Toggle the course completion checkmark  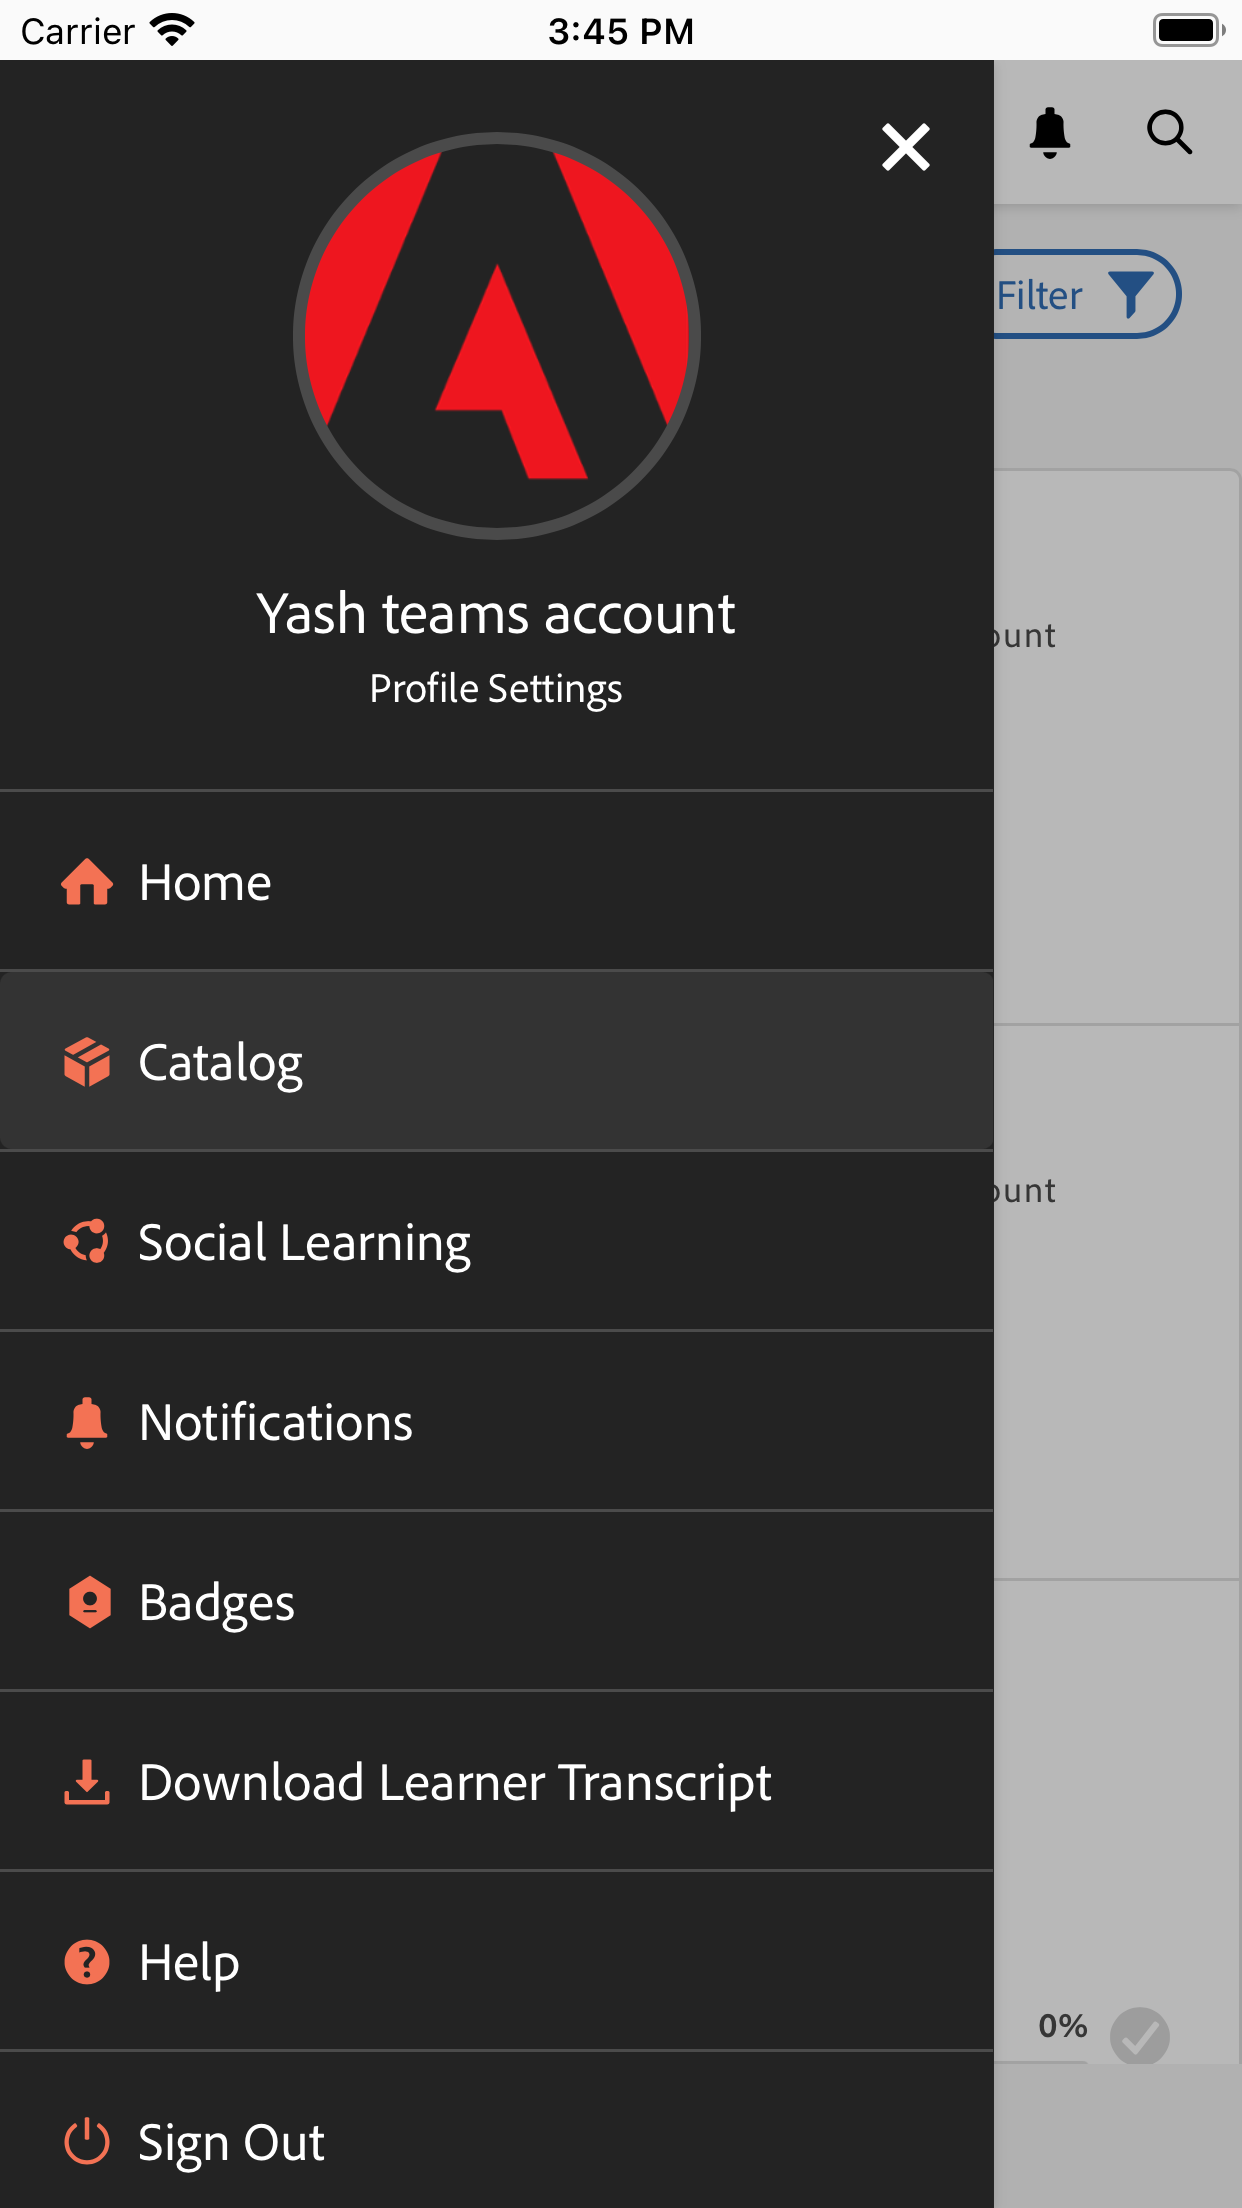[x=1139, y=2035]
